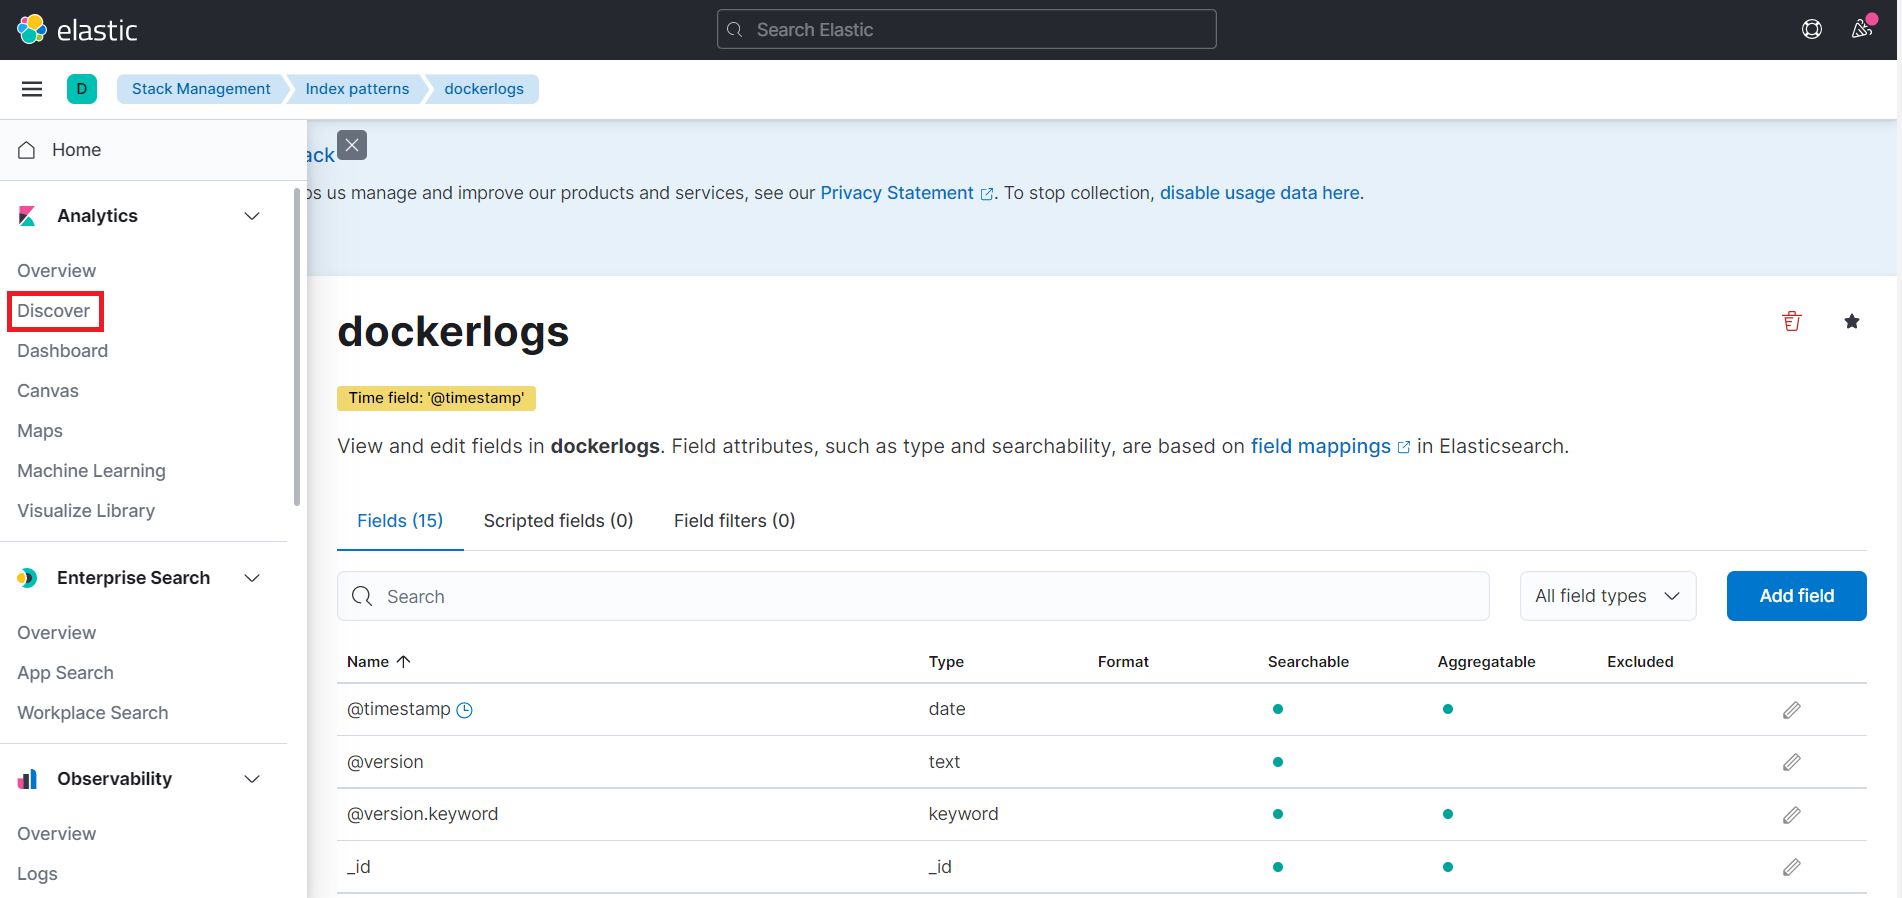Open Logs under Observability

(x=37, y=874)
